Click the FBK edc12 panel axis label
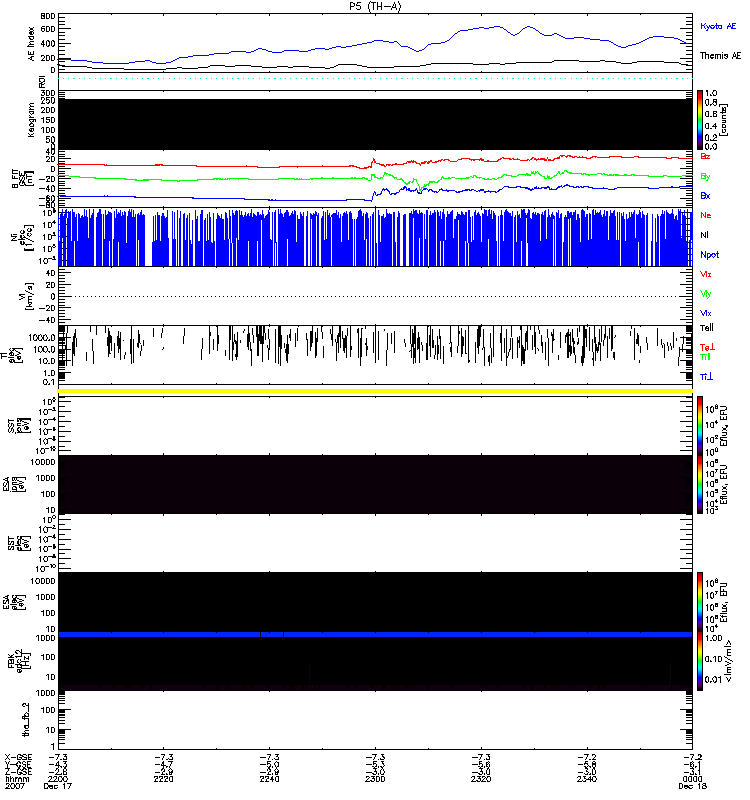Image resolution: width=750 pixels, height=800 pixels. point(19,660)
